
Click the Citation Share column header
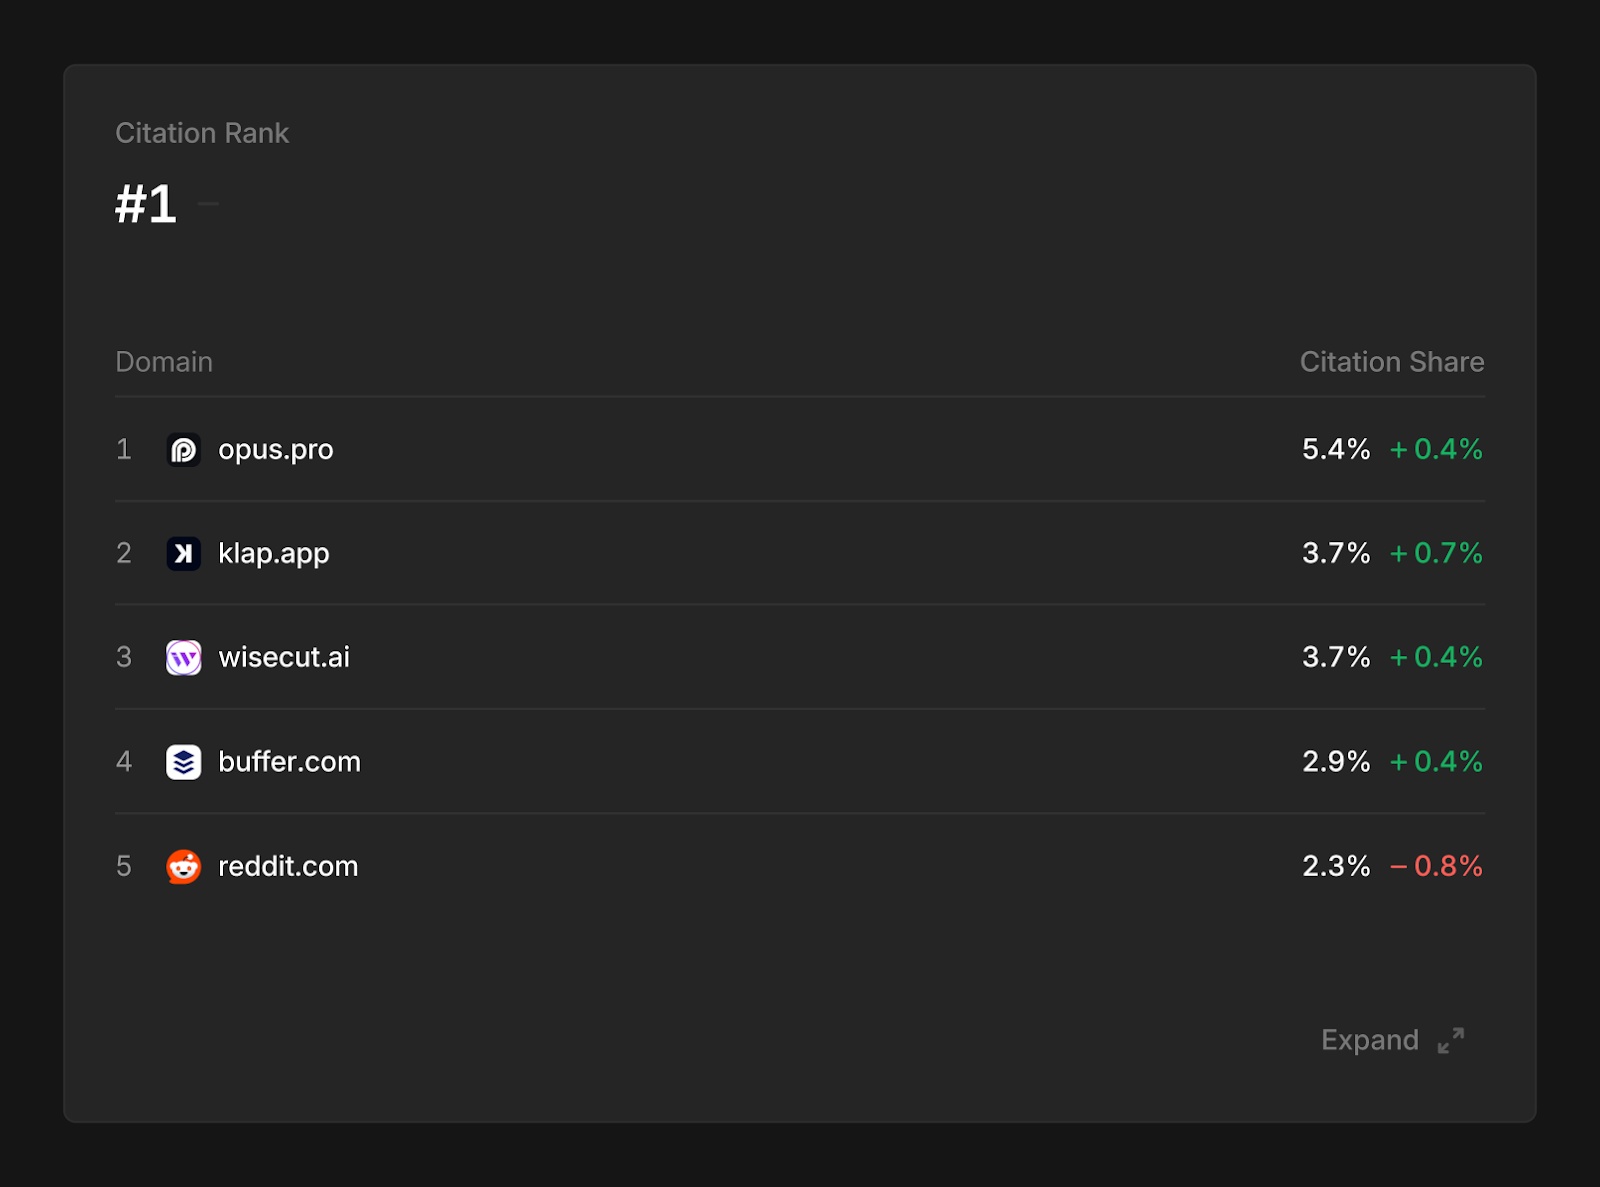coord(1391,361)
